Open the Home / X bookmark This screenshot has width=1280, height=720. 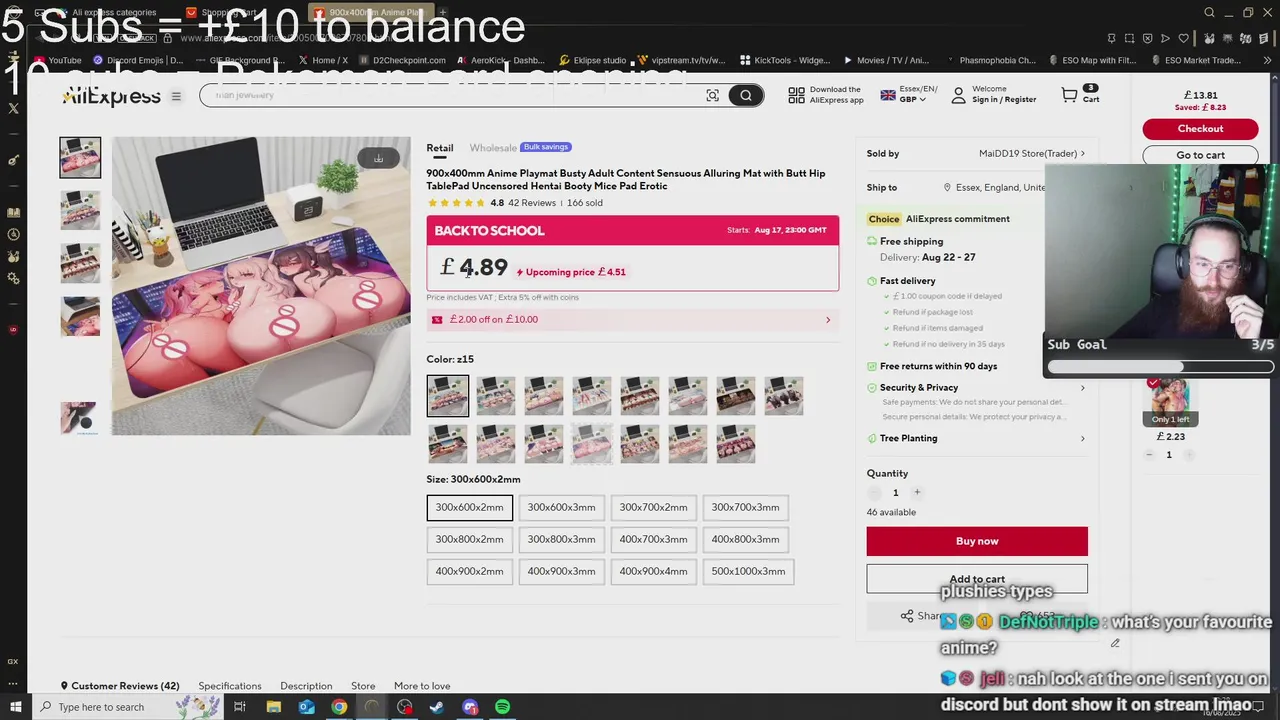[322, 60]
